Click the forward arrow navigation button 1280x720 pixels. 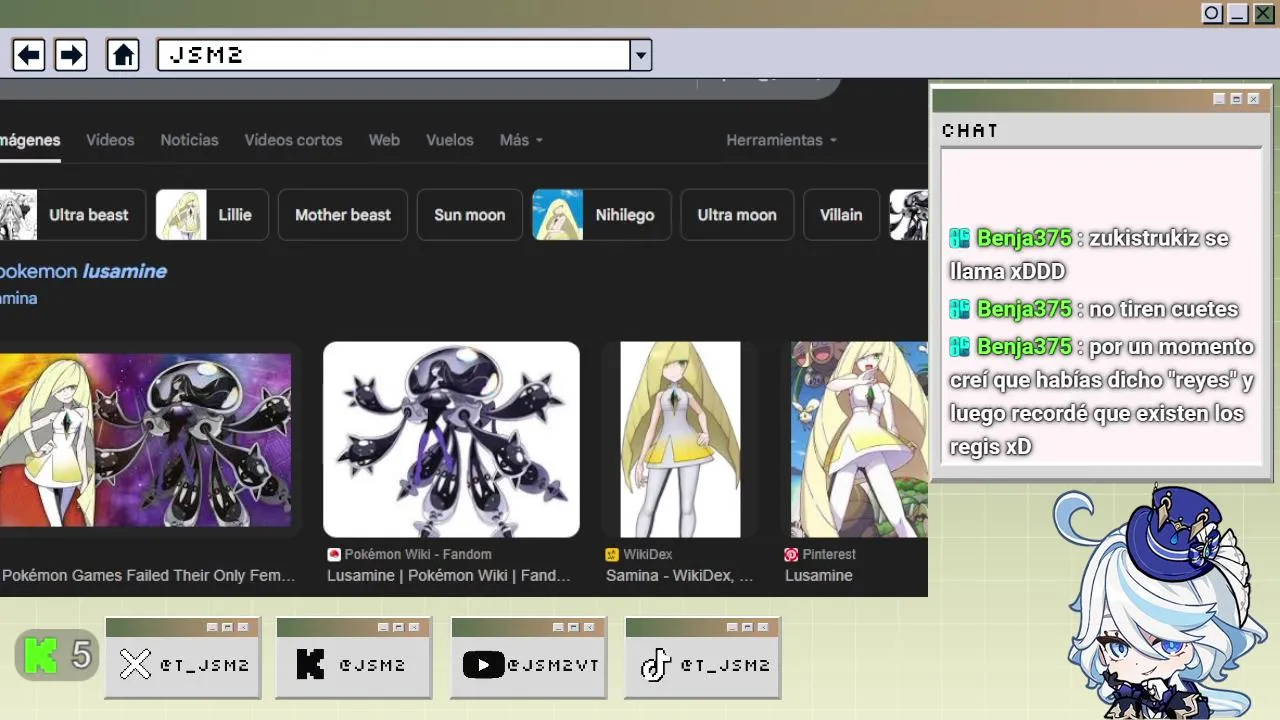point(71,55)
